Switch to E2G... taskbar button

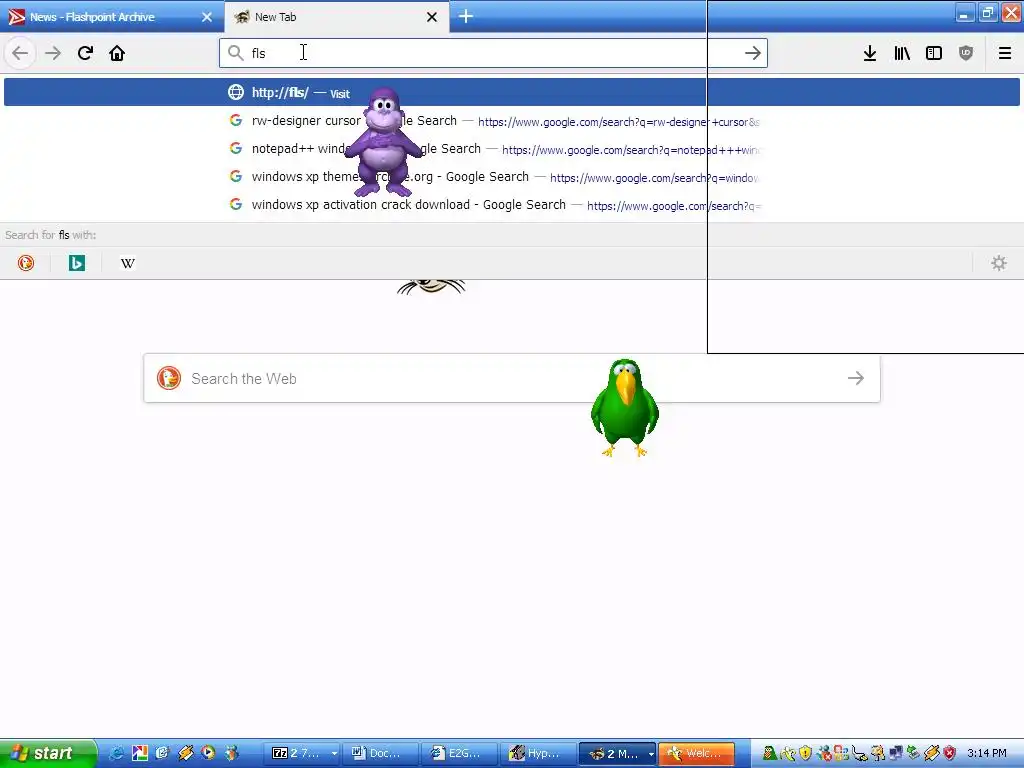(458, 753)
